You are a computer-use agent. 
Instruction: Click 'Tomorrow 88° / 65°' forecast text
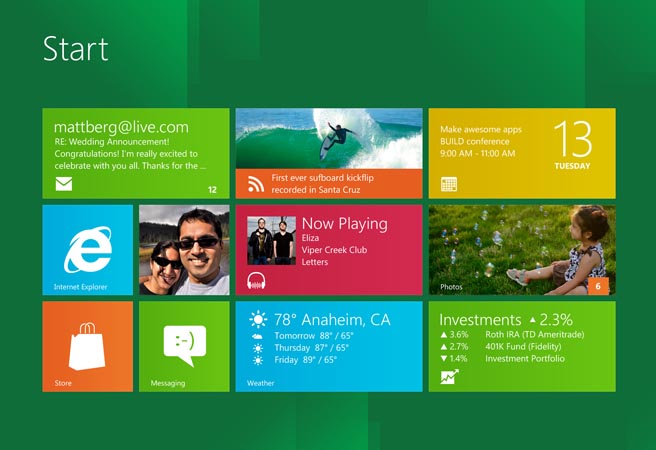[x=314, y=336]
